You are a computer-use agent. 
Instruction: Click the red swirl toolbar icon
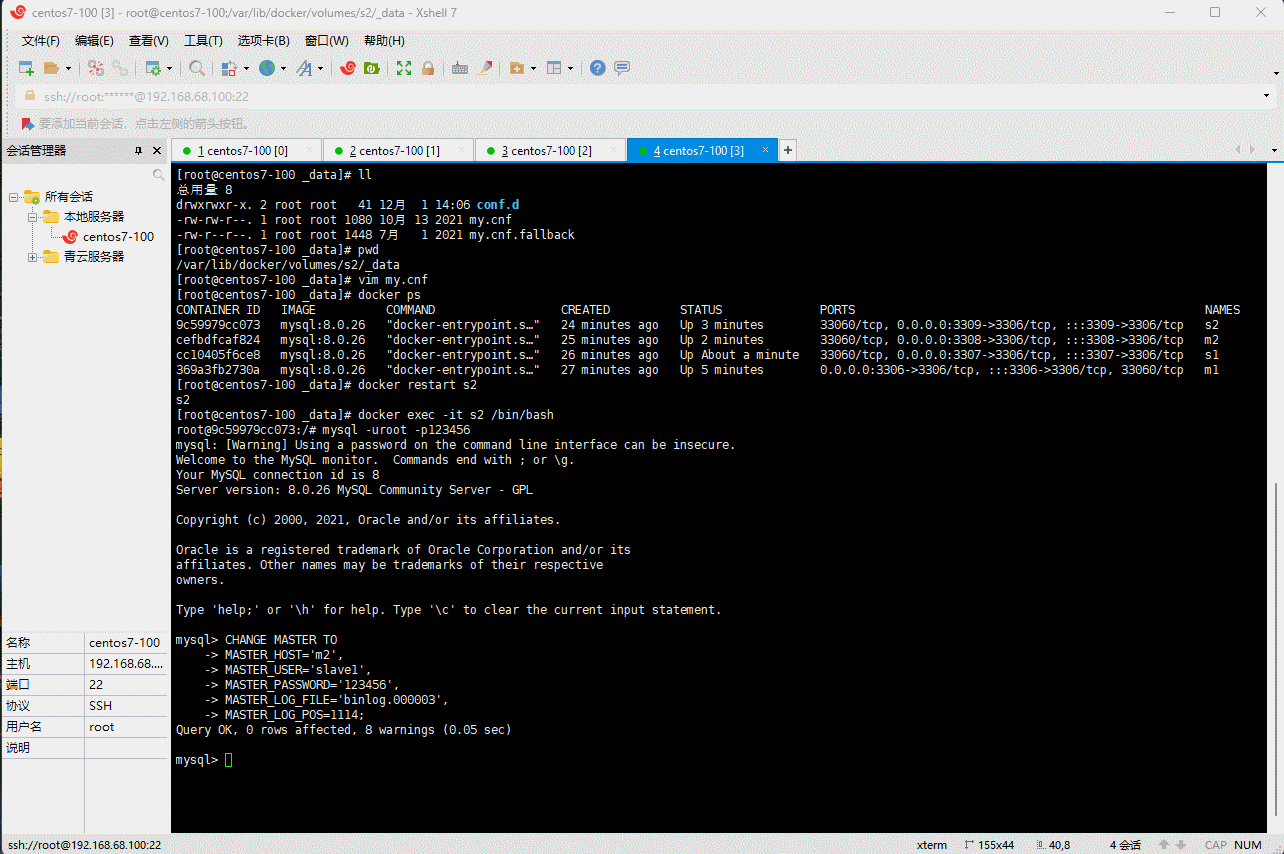[348, 68]
